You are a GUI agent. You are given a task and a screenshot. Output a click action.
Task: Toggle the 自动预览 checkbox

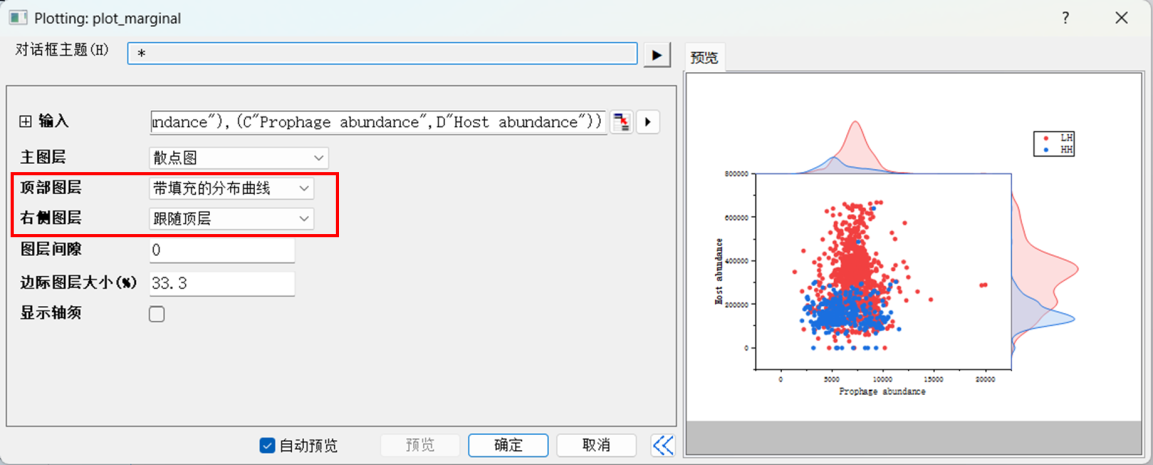268,445
